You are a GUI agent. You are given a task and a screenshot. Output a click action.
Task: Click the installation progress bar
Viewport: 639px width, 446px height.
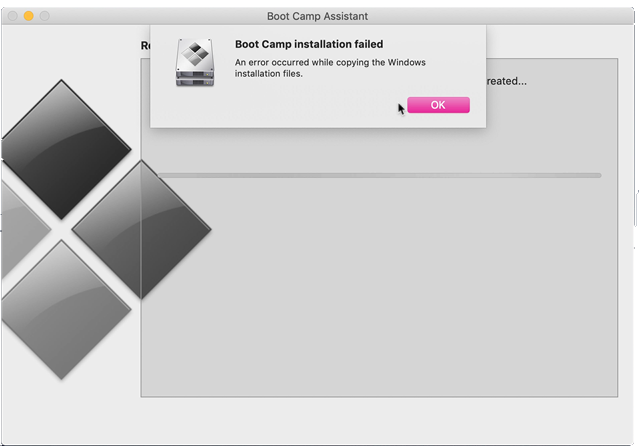click(x=379, y=175)
